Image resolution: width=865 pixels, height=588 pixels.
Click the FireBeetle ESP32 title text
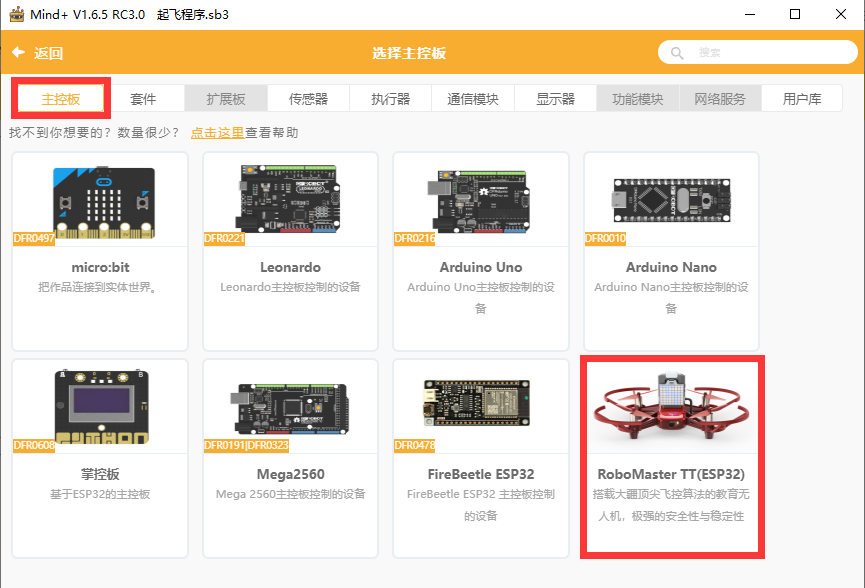click(481, 474)
